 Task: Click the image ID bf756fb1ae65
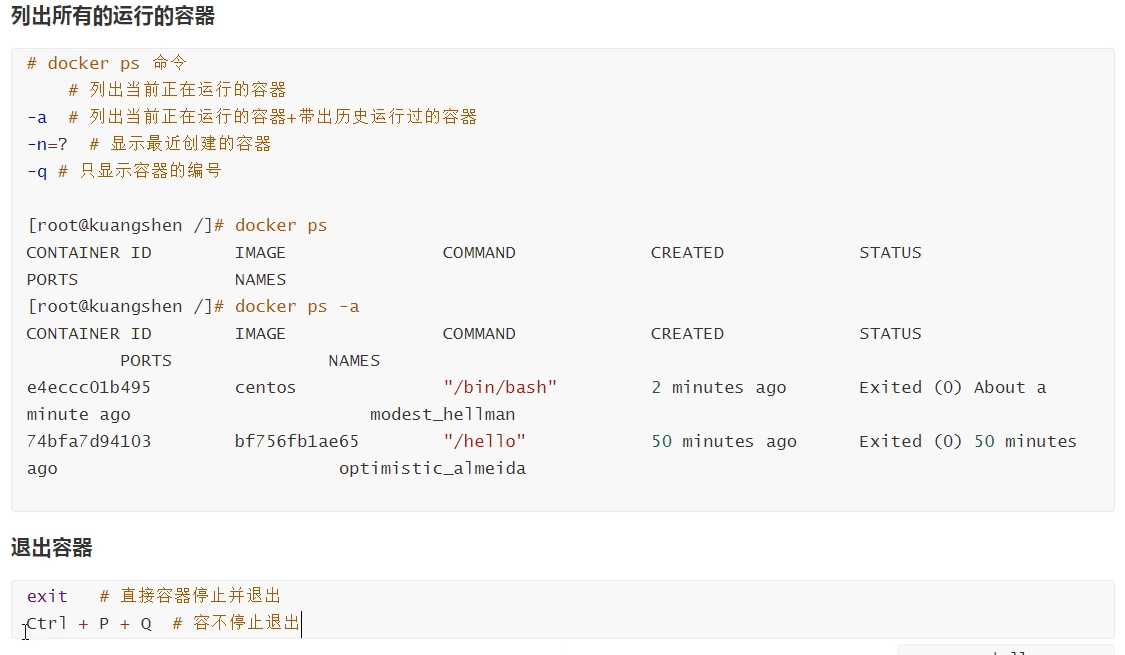[x=297, y=441]
